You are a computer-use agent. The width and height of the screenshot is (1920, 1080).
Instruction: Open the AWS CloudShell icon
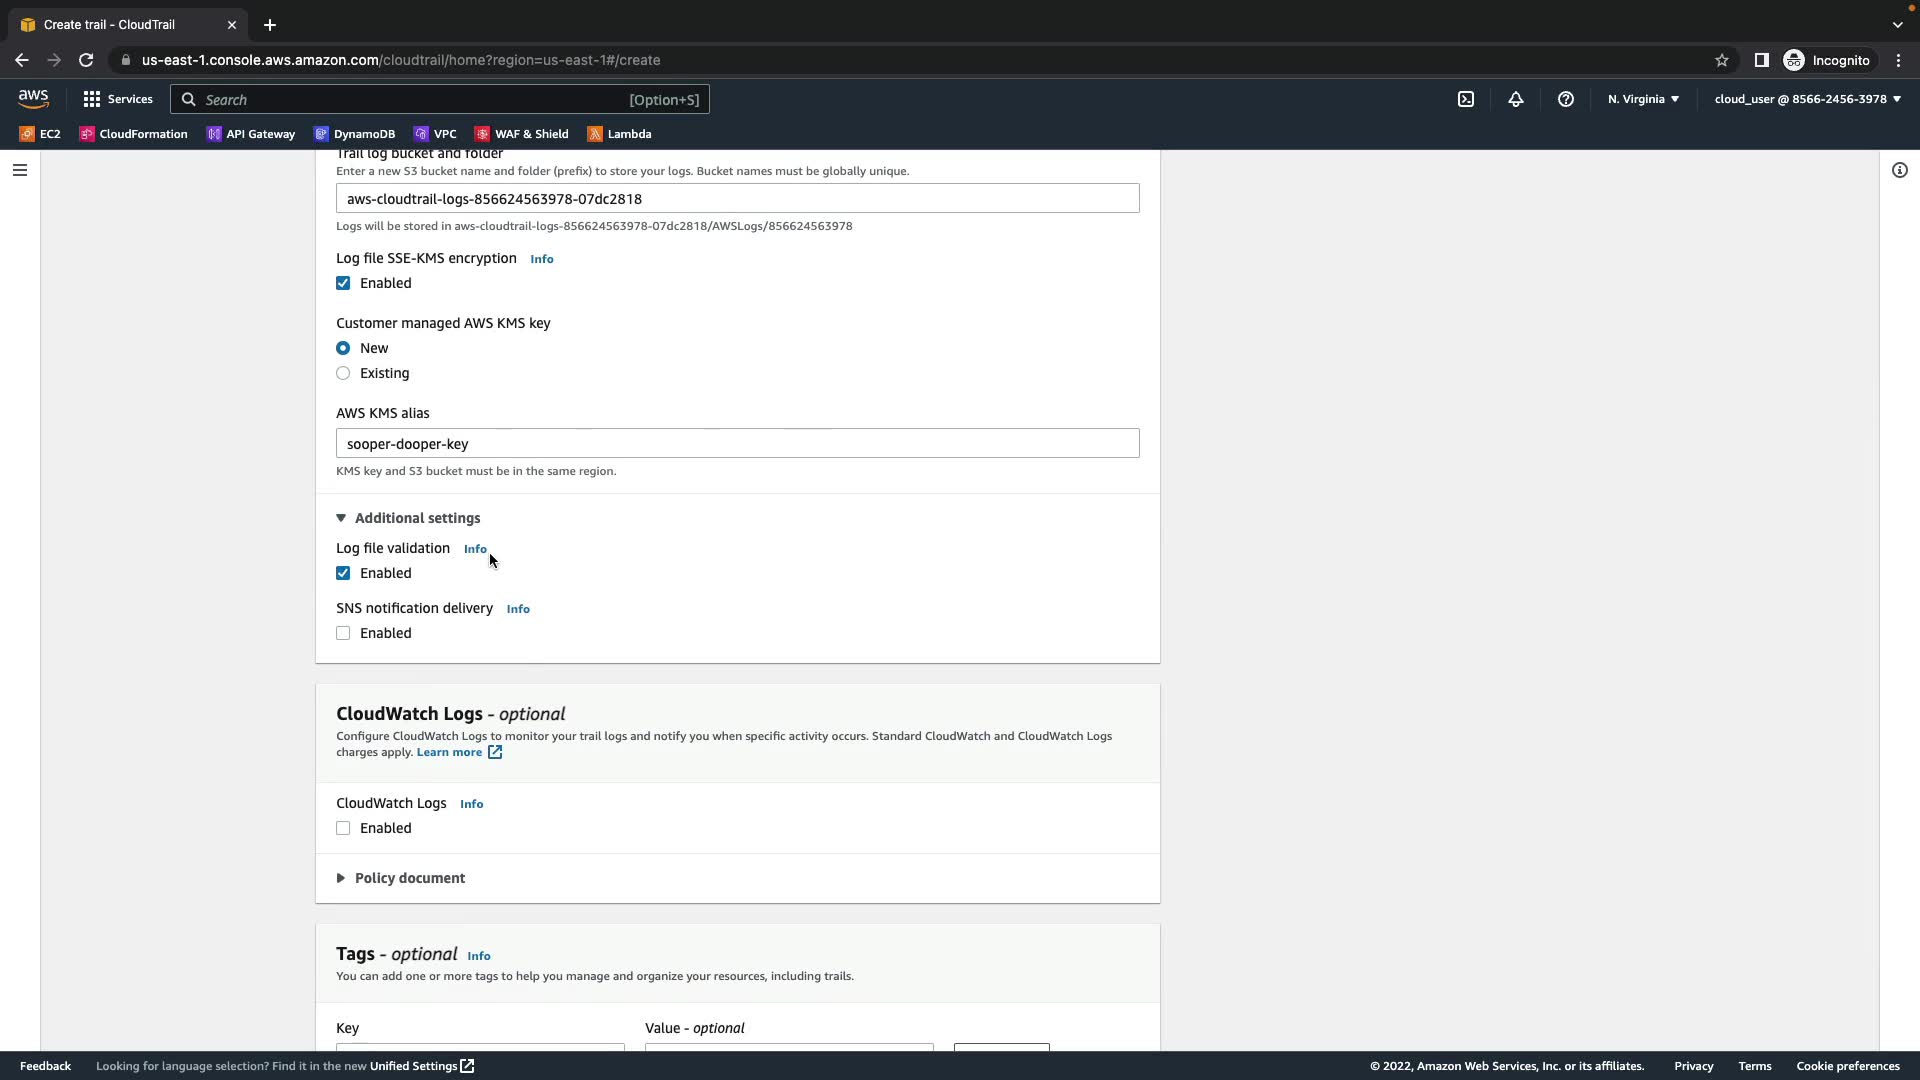click(1466, 99)
